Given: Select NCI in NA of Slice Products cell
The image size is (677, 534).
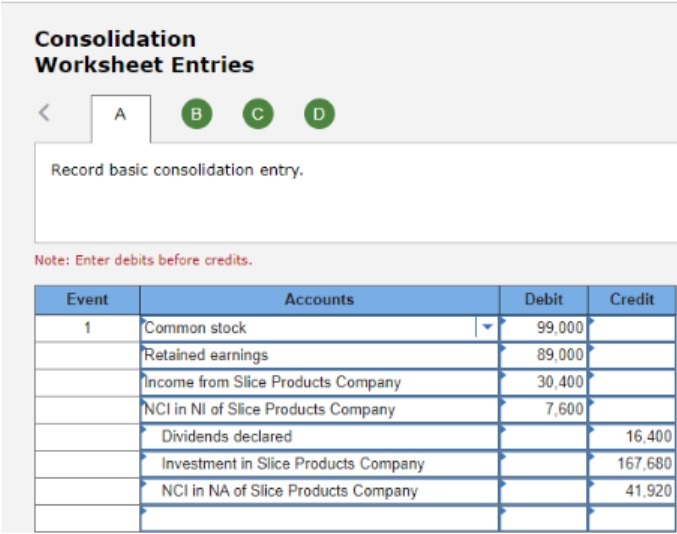Looking at the screenshot, I should point(319,491).
